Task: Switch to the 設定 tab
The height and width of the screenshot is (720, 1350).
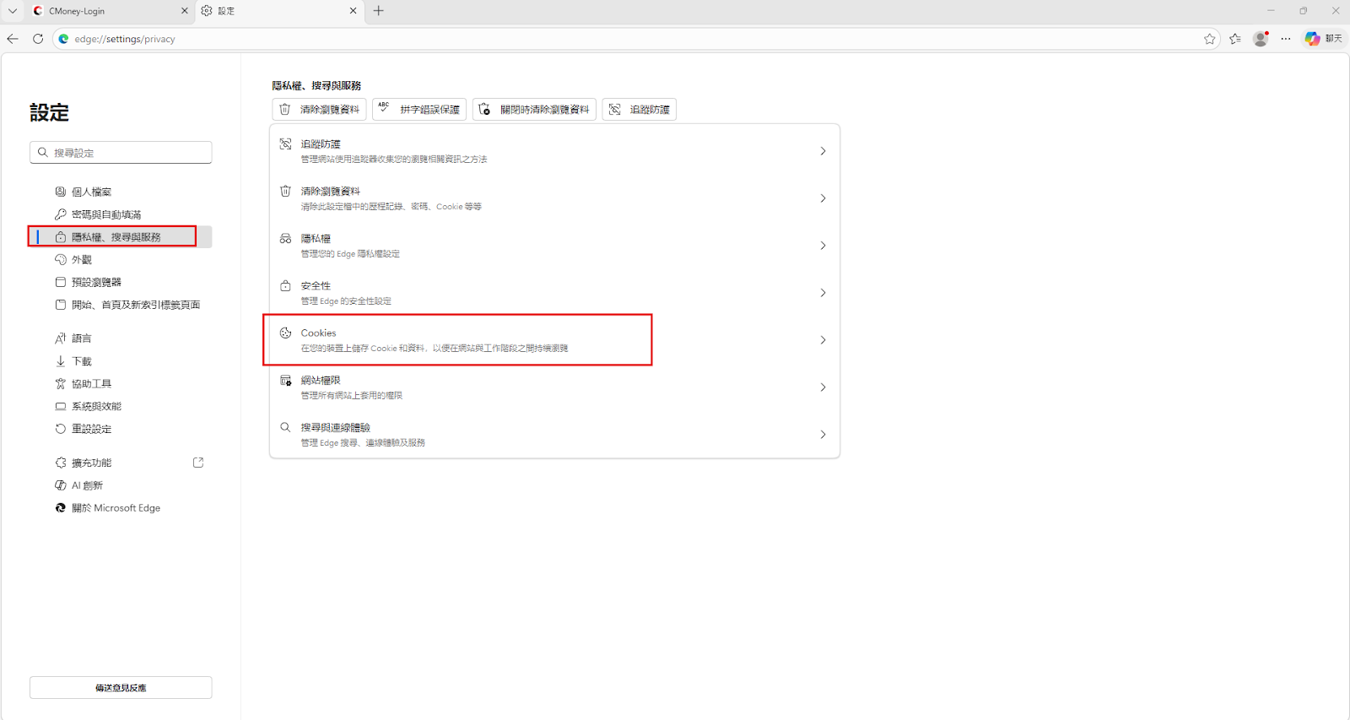Action: coord(279,11)
